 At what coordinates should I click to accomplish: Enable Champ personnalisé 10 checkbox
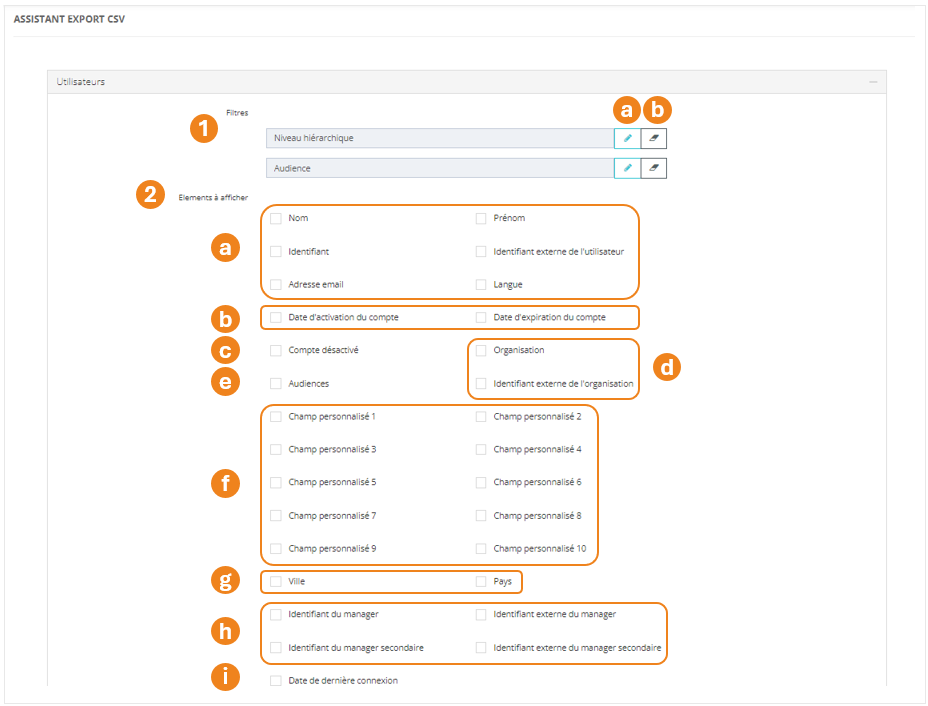481,548
